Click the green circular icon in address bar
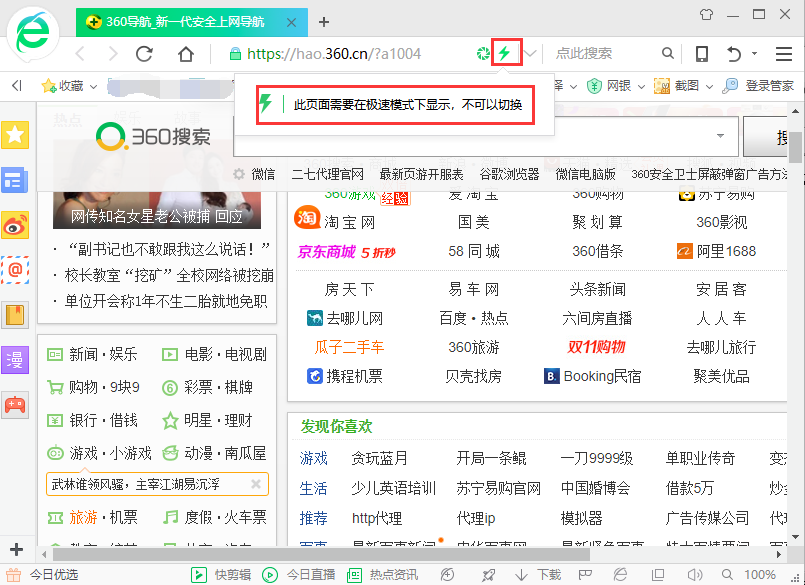The width and height of the screenshot is (805, 585). [483, 53]
